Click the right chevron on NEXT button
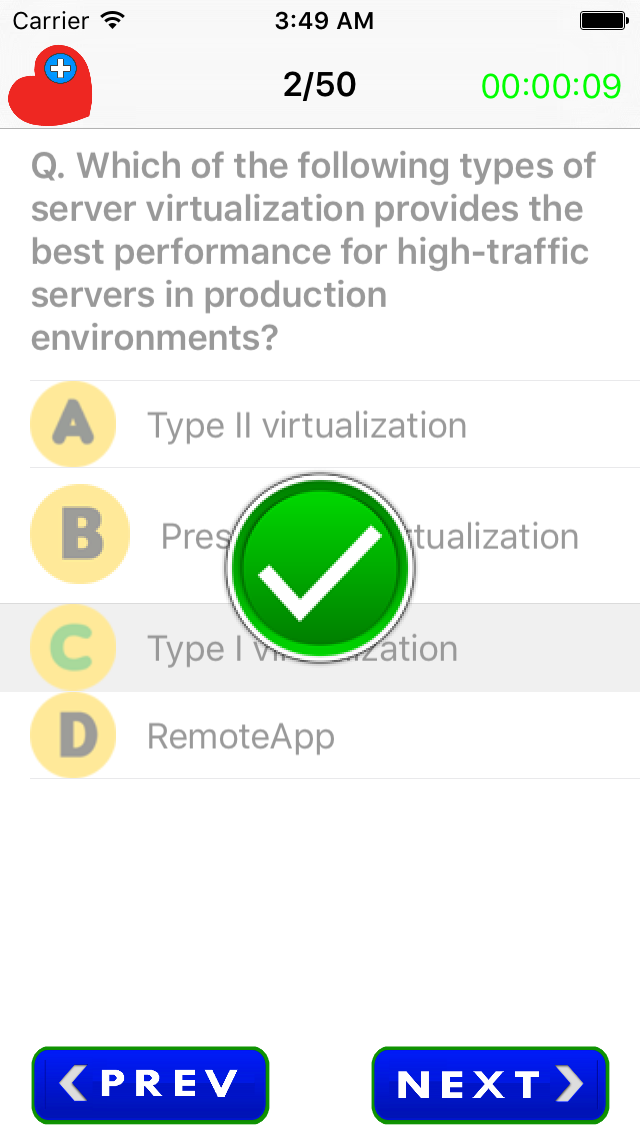Screen dimensions: 640x1136 pos(570,1084)
